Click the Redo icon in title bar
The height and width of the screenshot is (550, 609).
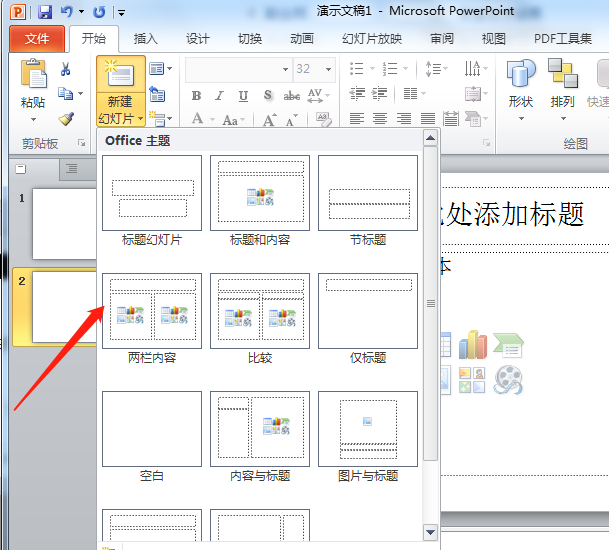tap(99, 12)
